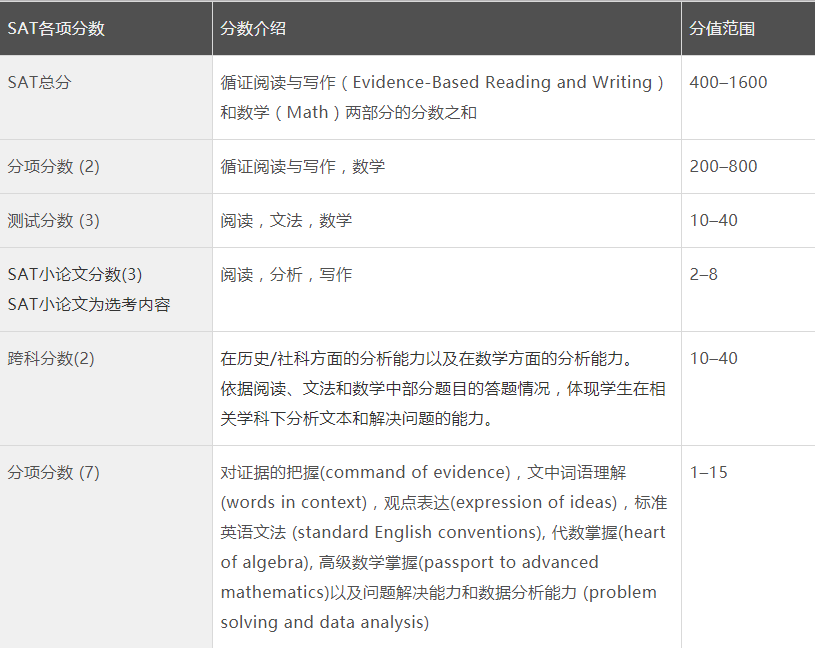Select the 400–1600 score range cell
Screen dimensions: 815x648
pos(728,83)
